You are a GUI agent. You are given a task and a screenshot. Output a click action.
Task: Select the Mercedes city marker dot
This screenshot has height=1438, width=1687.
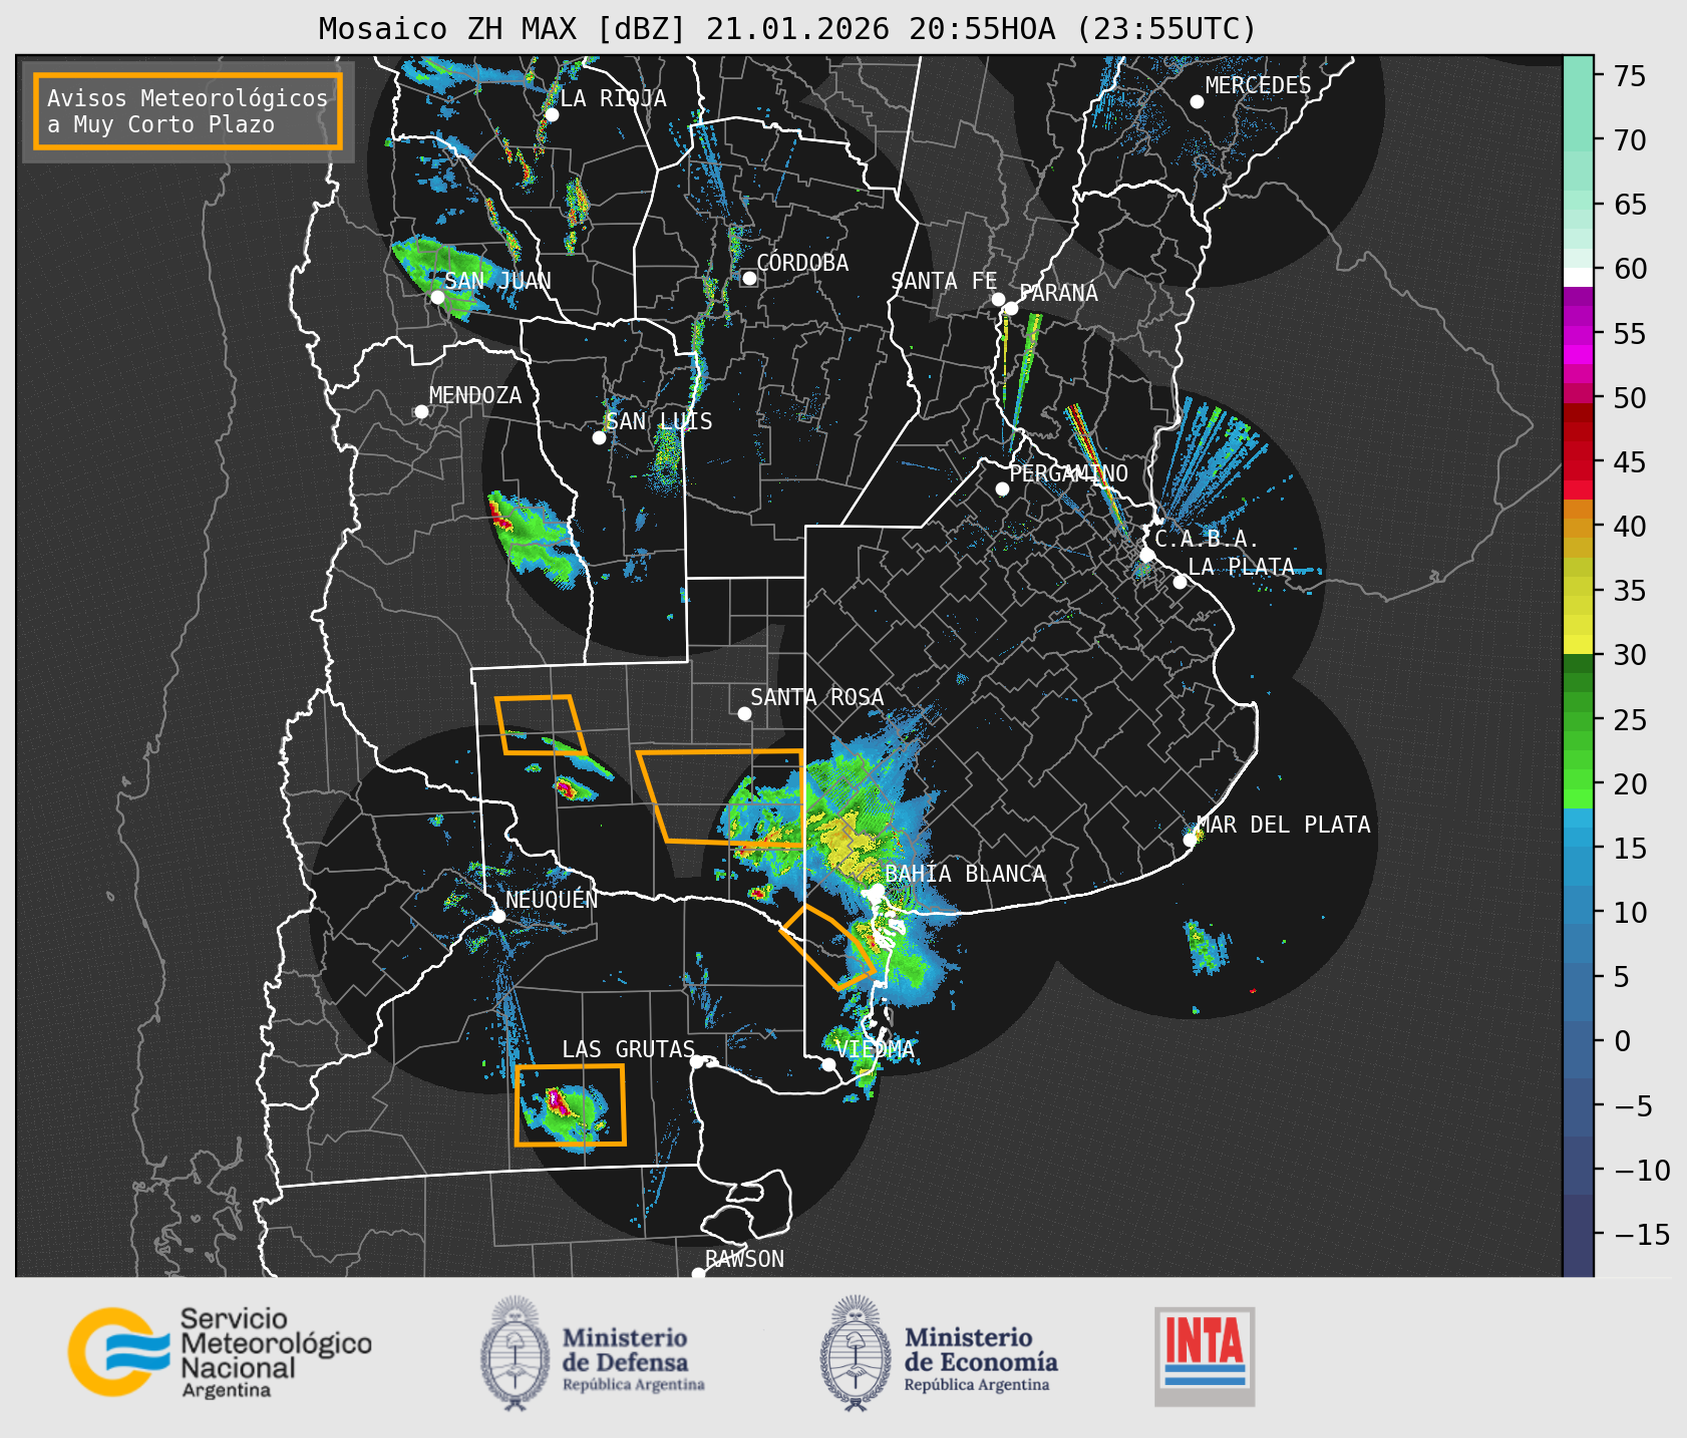[x=1196, y=102]
